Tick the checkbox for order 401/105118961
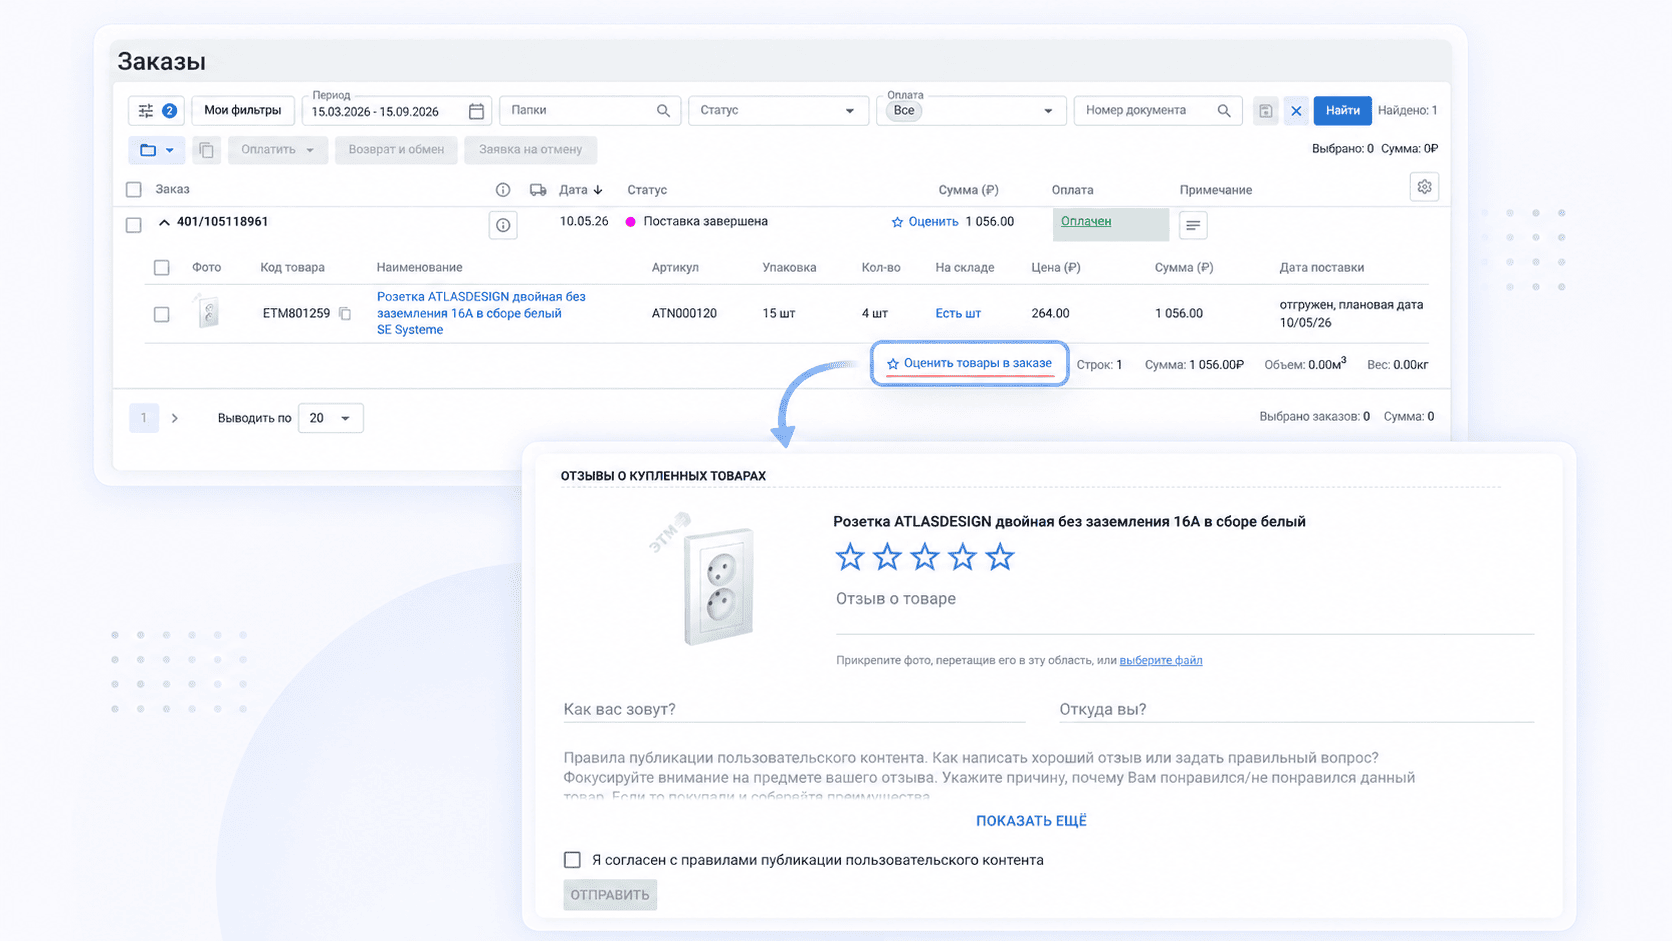 coord(134,225)
